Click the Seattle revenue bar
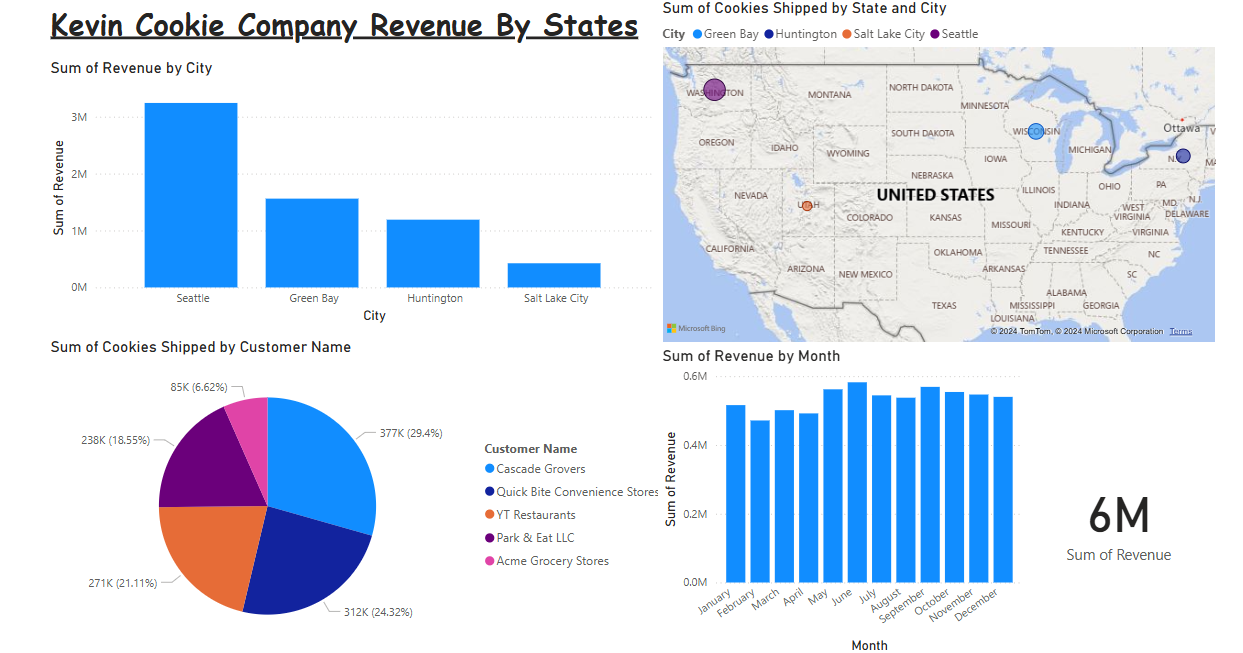Image resolution: width=1243 pixels, height=653 pixels. 191,195
